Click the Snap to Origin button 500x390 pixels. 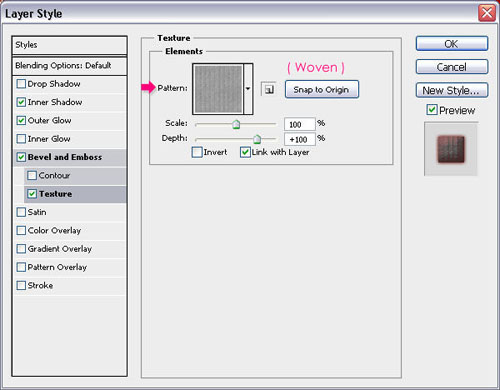tap(322, 89)
